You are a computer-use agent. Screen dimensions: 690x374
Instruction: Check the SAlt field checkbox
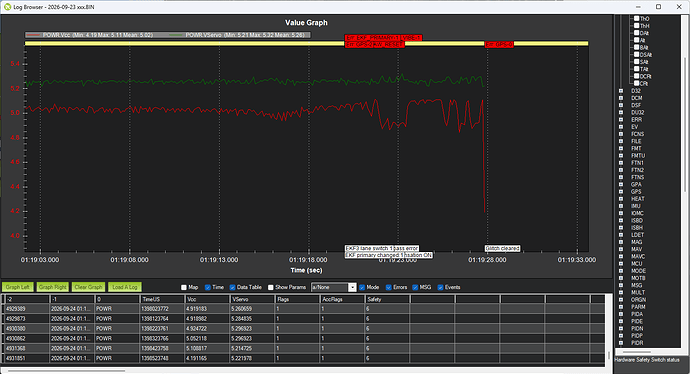[x=636, y=62]
